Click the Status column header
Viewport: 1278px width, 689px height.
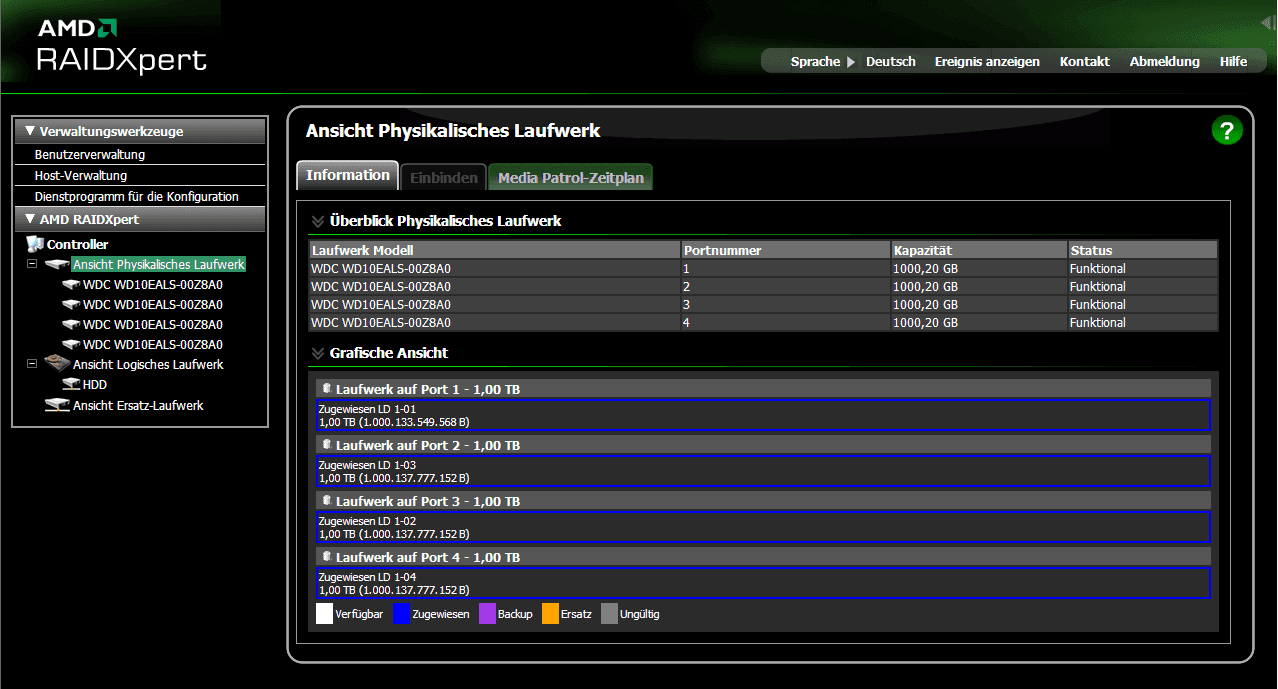pos(1143,250)
